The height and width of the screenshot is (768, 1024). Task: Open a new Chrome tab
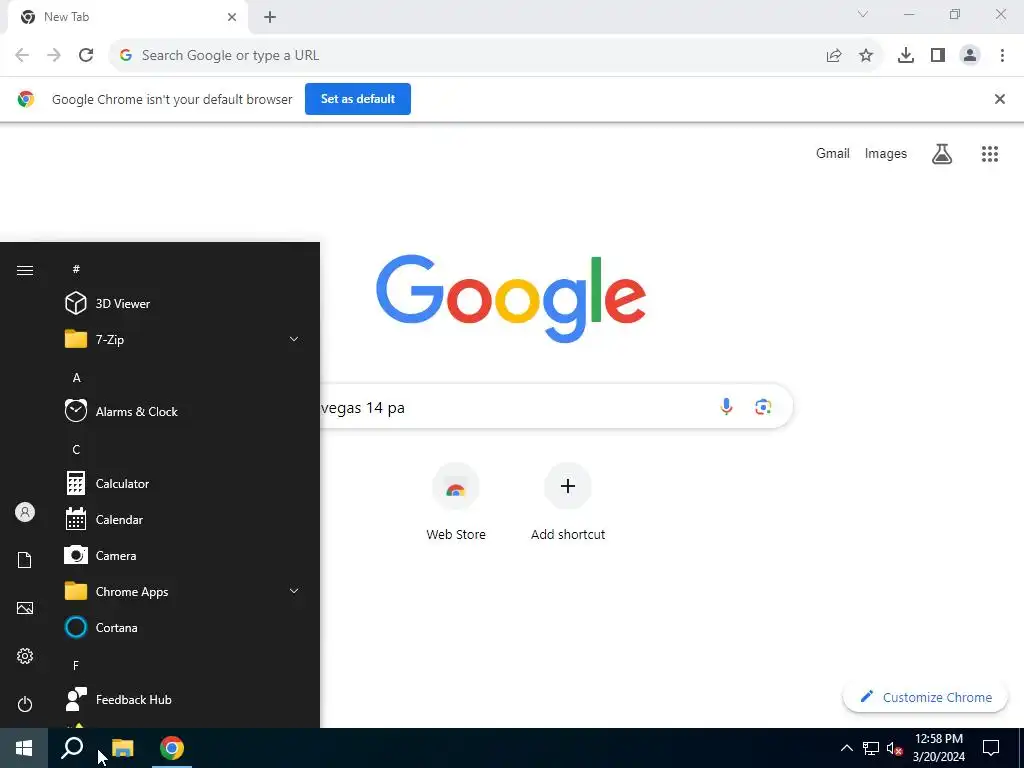click(270, 17)
